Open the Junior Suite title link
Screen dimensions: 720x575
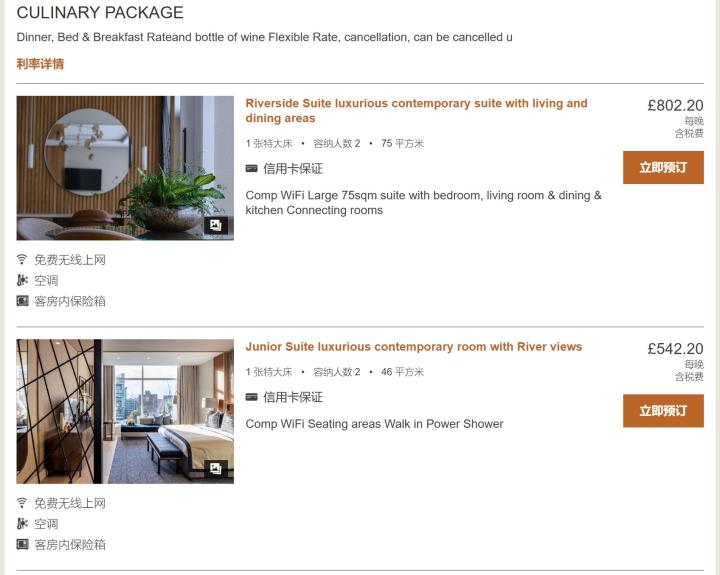point(413,347)
